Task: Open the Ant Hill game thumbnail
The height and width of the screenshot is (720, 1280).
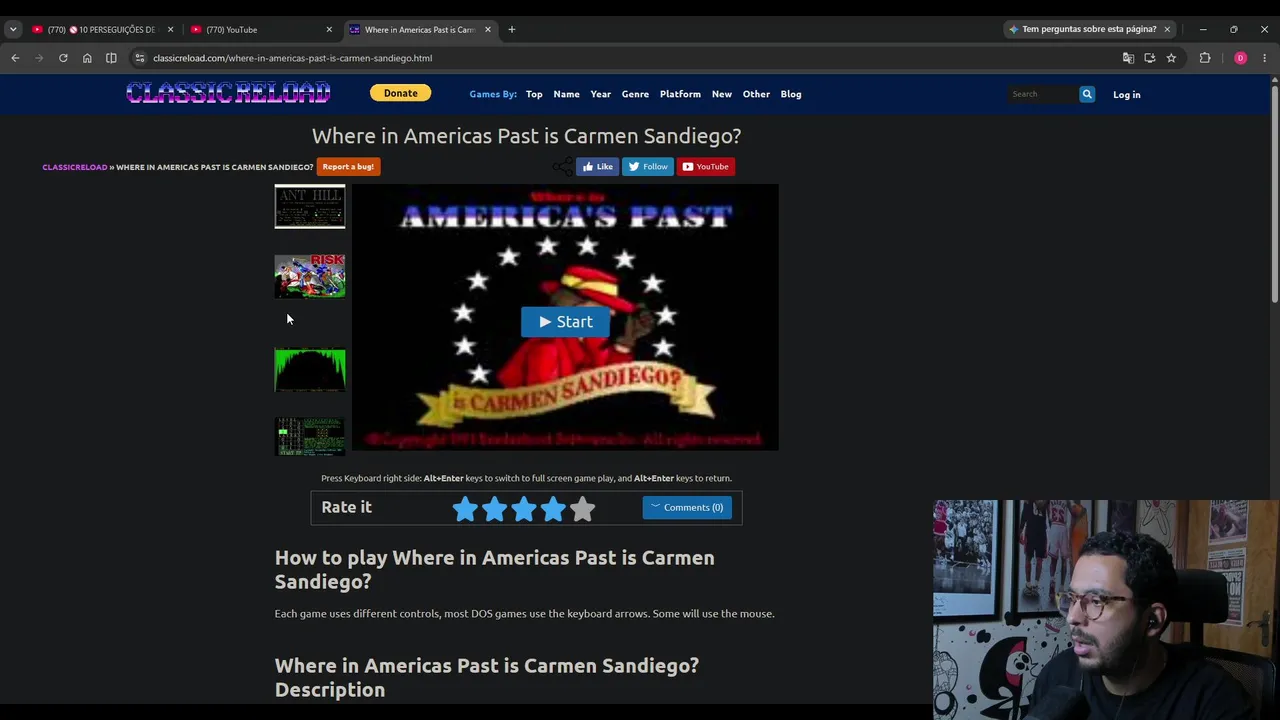Action: (310, 206)
